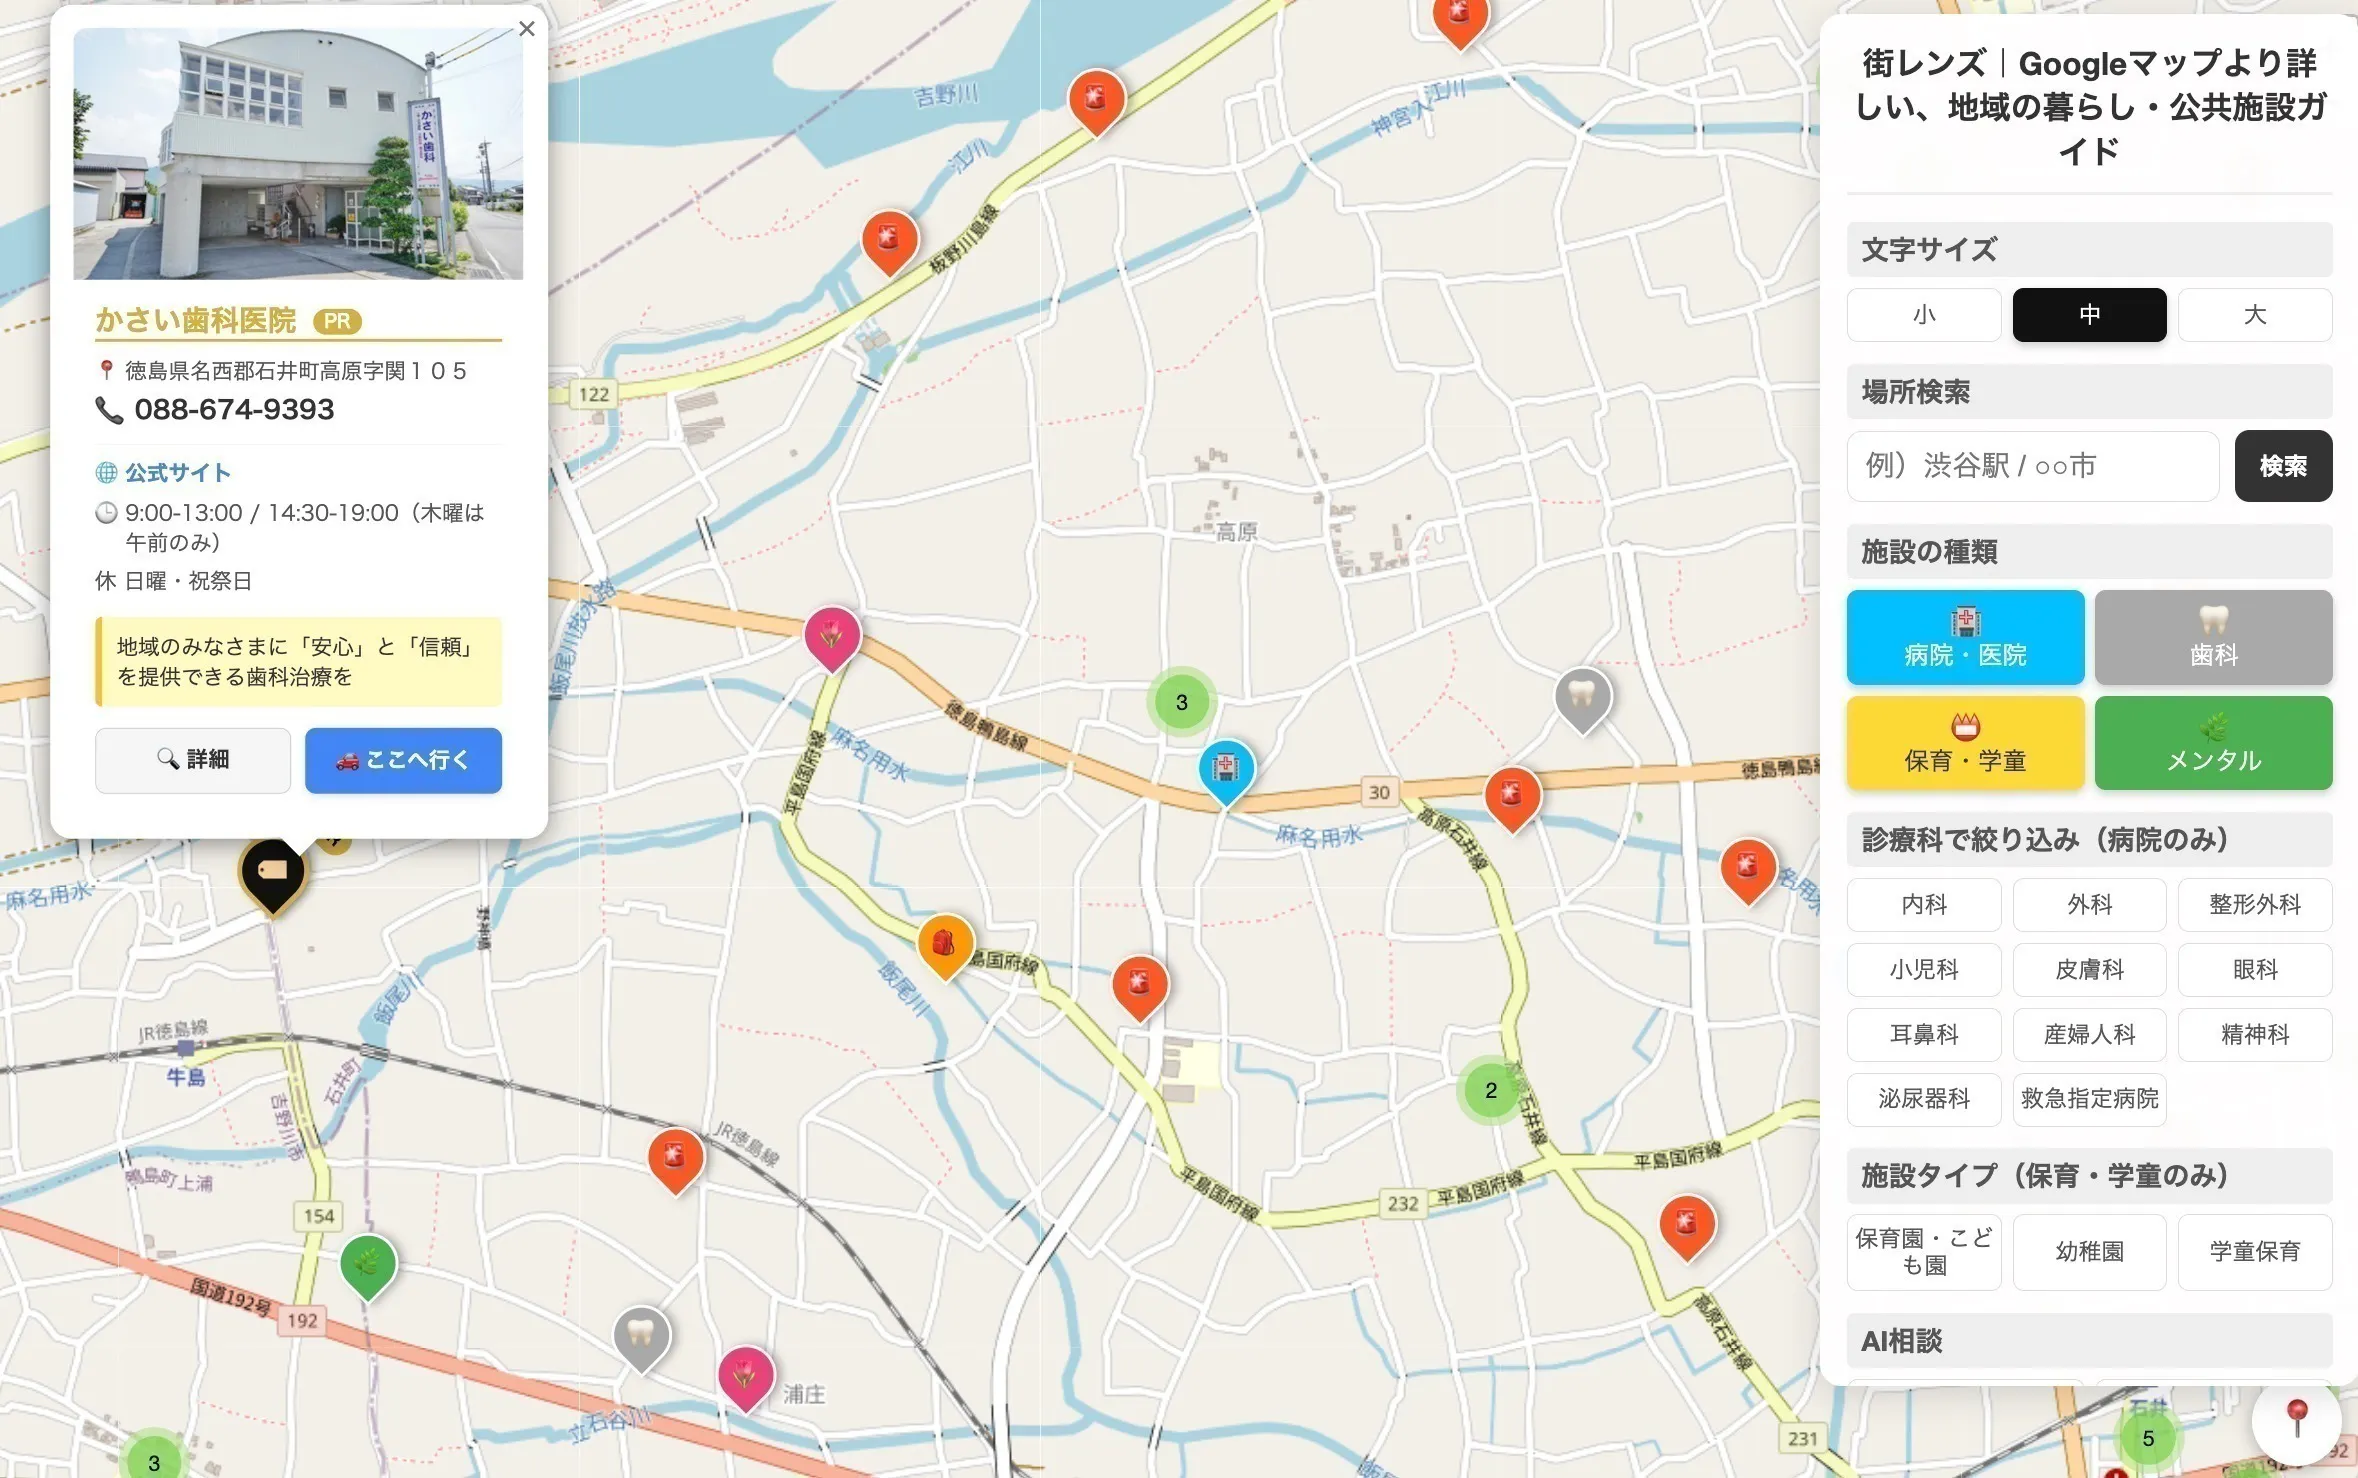This screenshot has height=1478, width=2358.
Task: Click the black selected pin marker
Action: coord(272,871)
